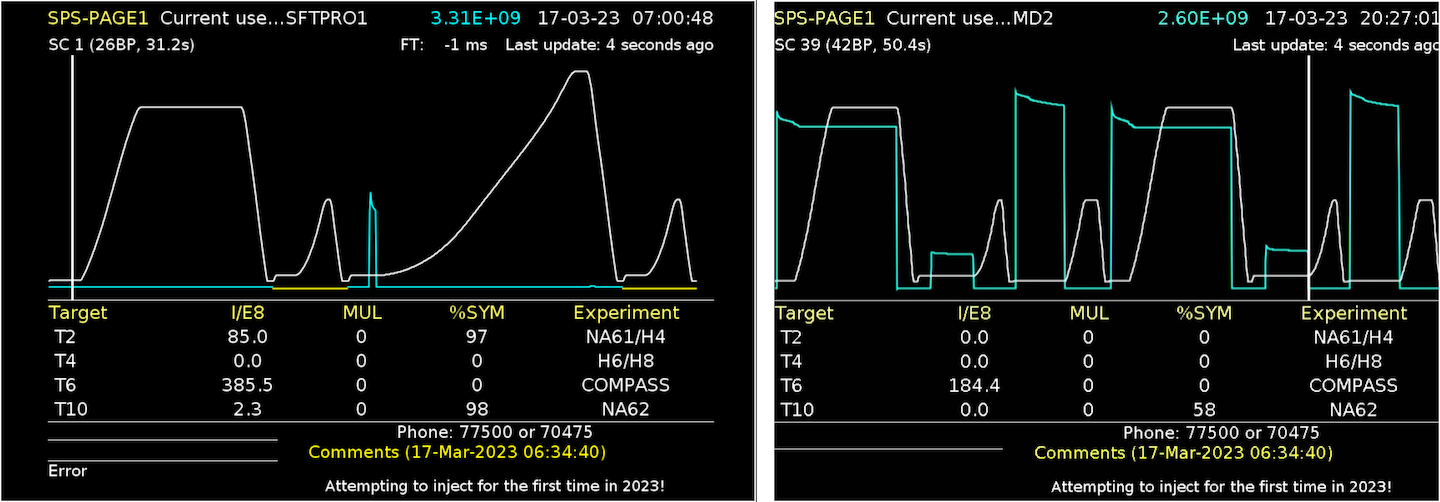The height and width of the screenshot is (502, 1440).
Task: Click the 'MUL' column header in left panel
Action: click(x=362, y=313)
